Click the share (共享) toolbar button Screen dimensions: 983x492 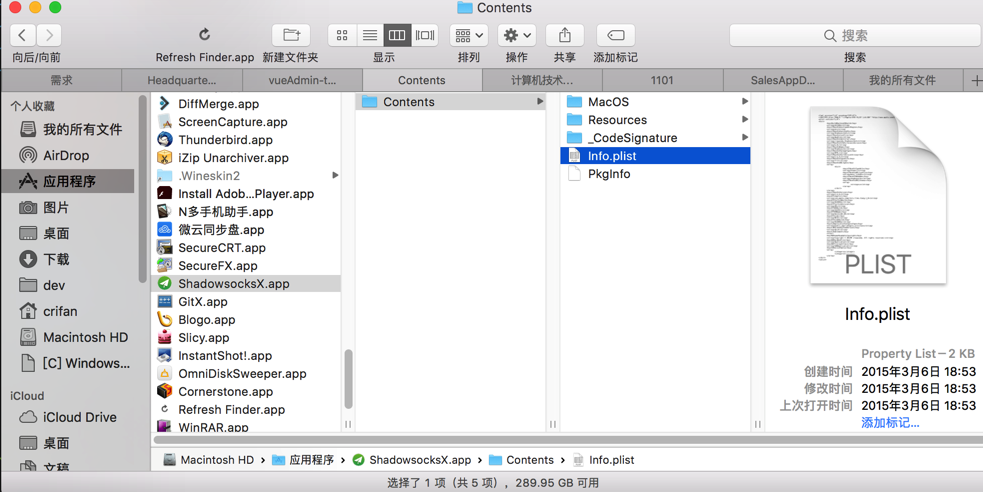coord(565,35)
